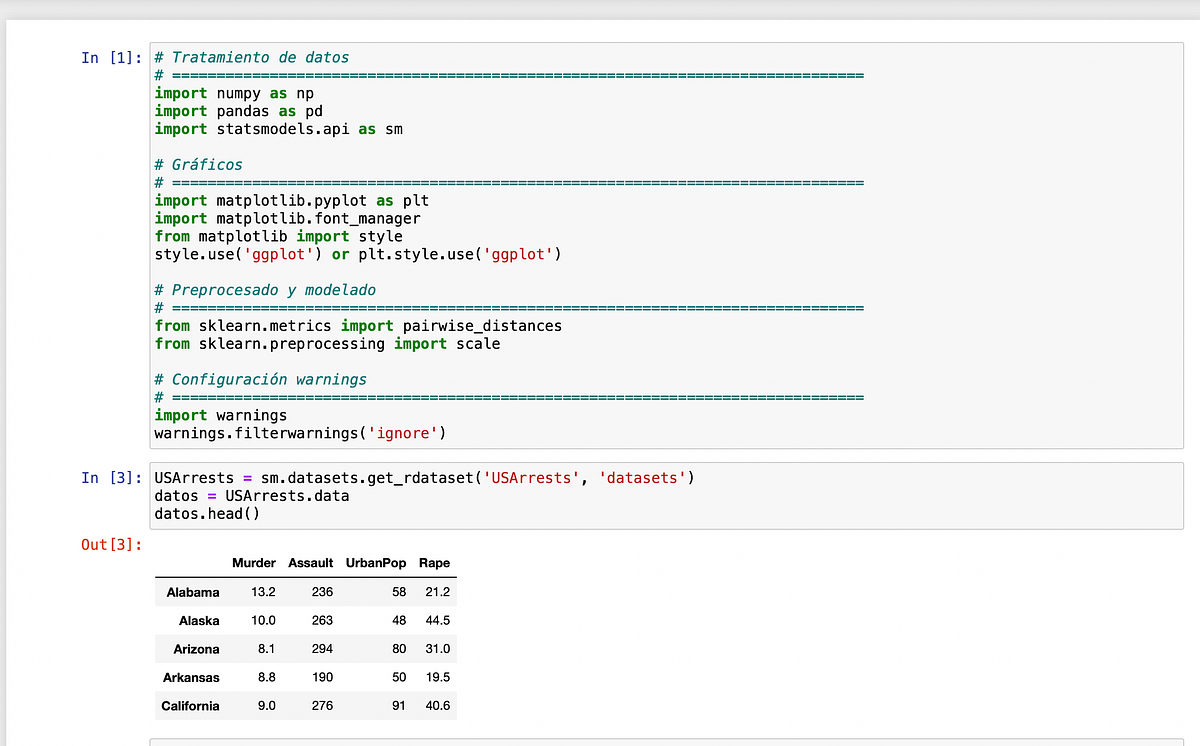Click the Murder column header
Screen dimensions: 1200x746
pos(254,563)
